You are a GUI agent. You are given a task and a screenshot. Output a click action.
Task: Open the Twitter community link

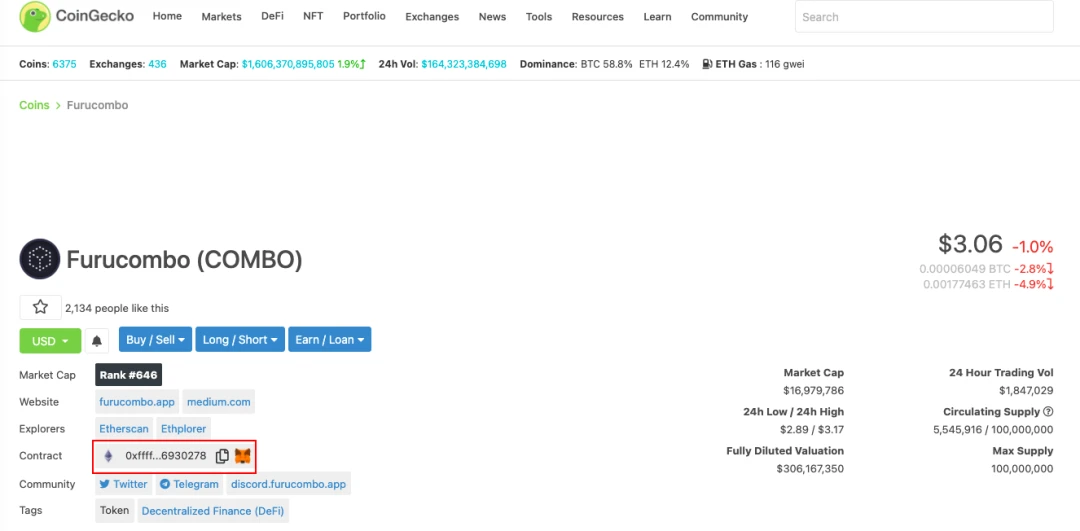(123, 484)
